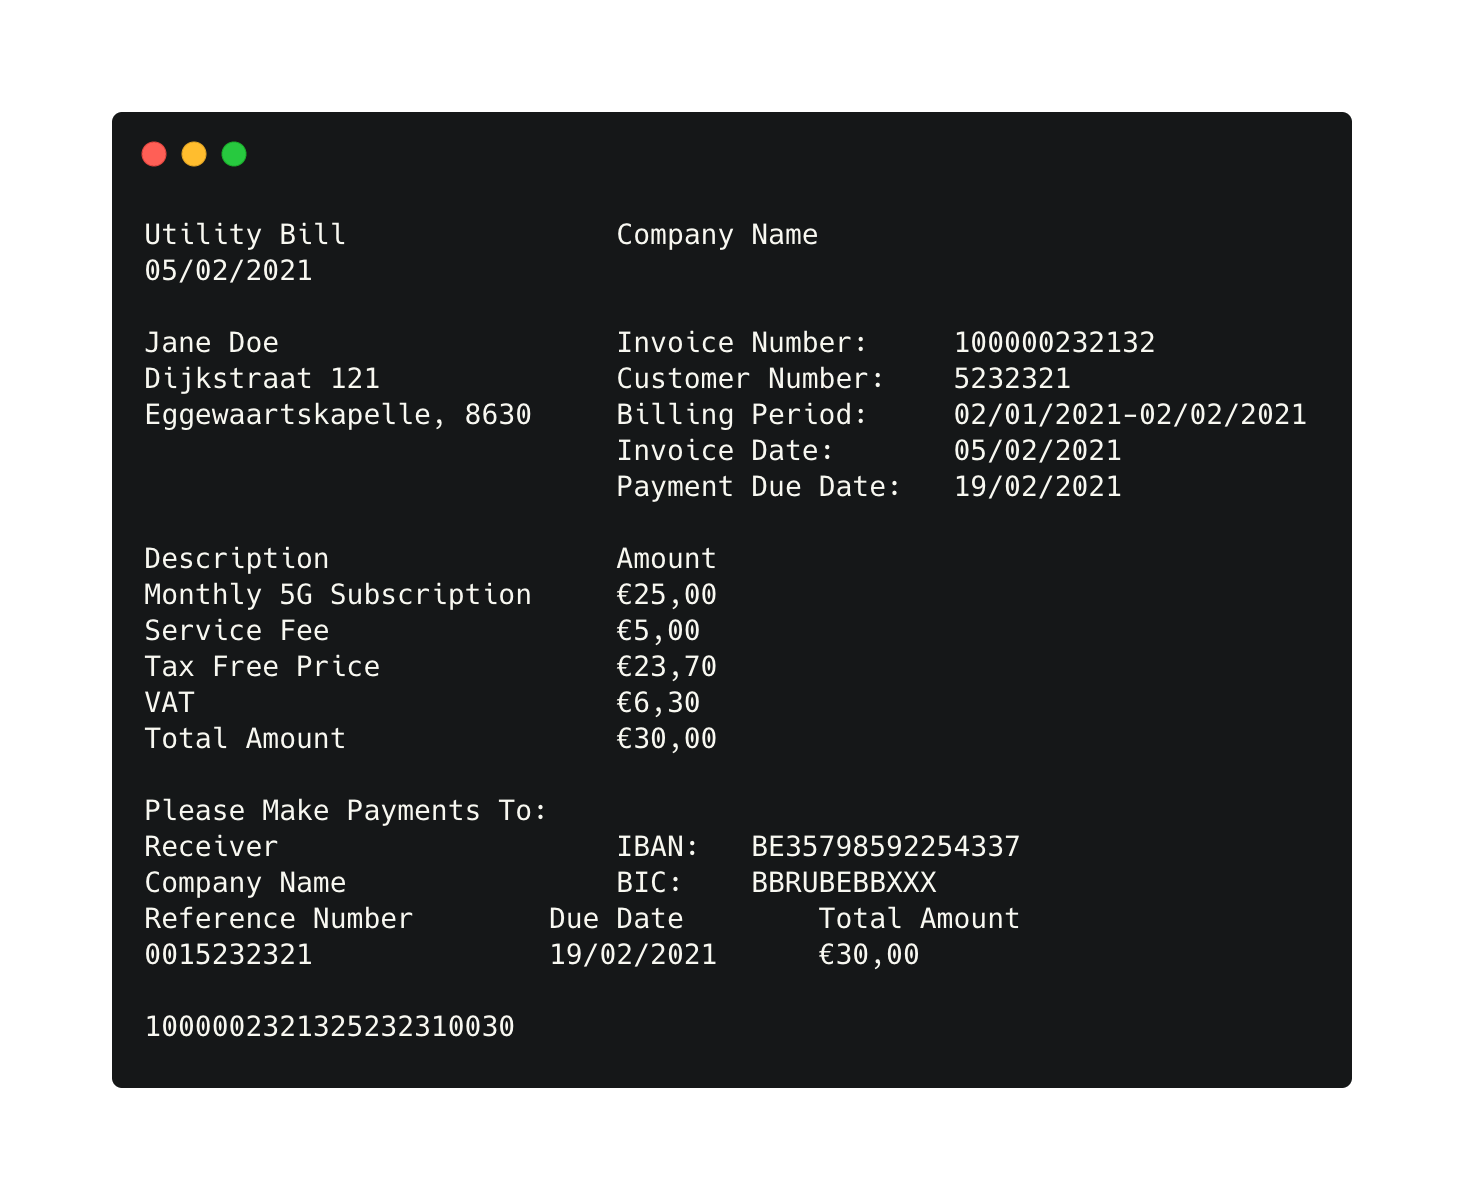Click "Total Amount" header next to Due Date

[x=919, y=918]
